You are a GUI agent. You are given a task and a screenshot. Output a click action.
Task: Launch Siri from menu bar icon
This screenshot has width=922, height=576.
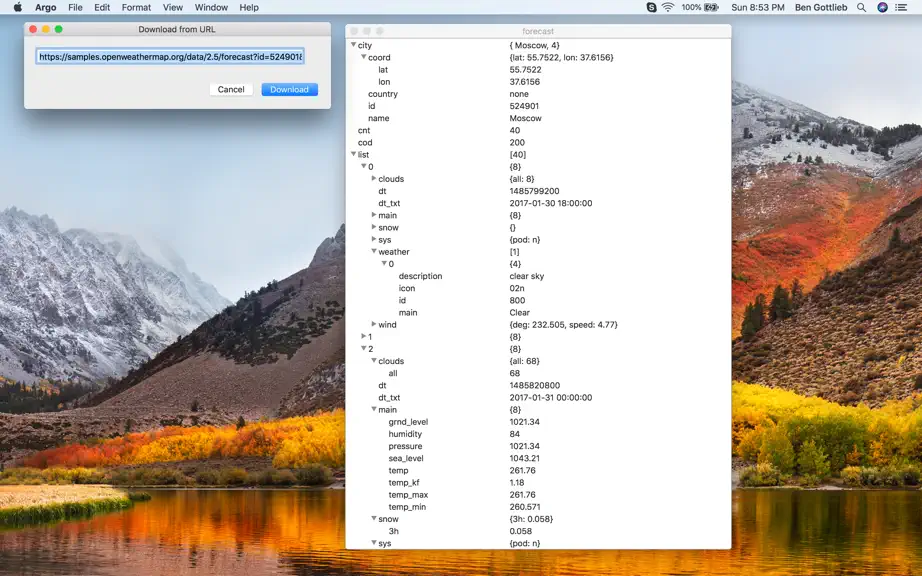point(882,8)
